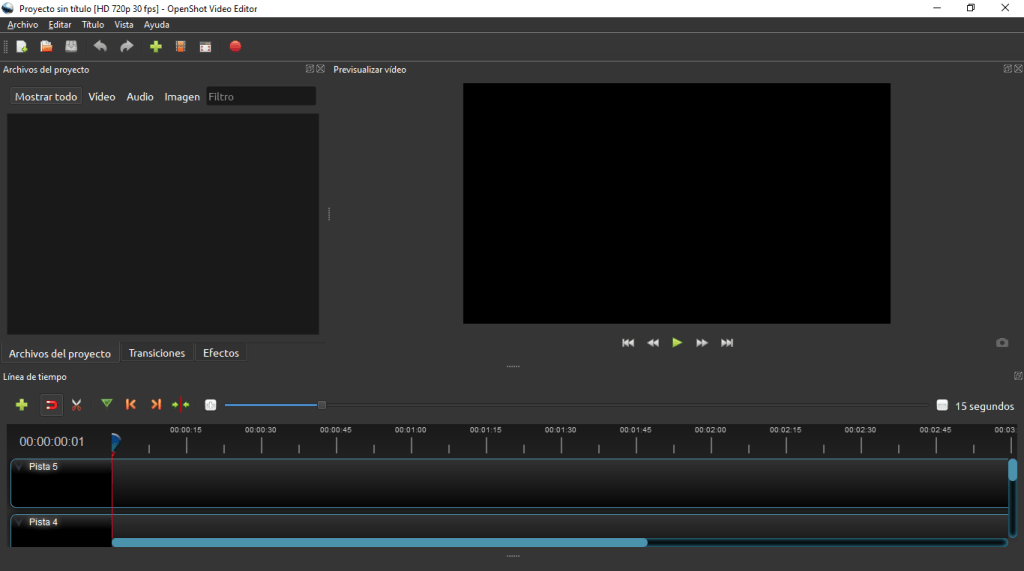Save the project using the toolbar icon
This screenshot has height=571, width=1024.
point(71,46)
